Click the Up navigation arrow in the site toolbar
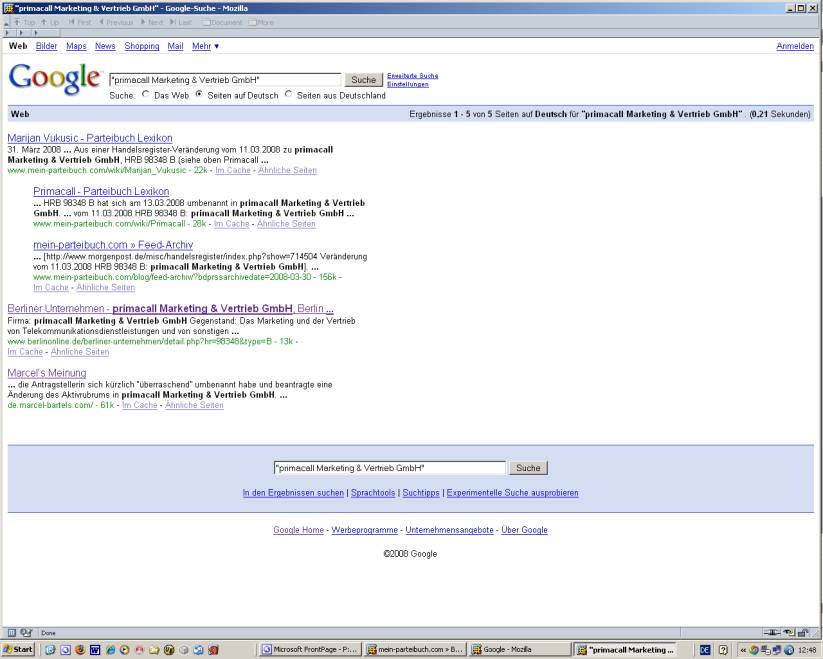Screen dimensions: 823x659 click(x=50, y=23)
